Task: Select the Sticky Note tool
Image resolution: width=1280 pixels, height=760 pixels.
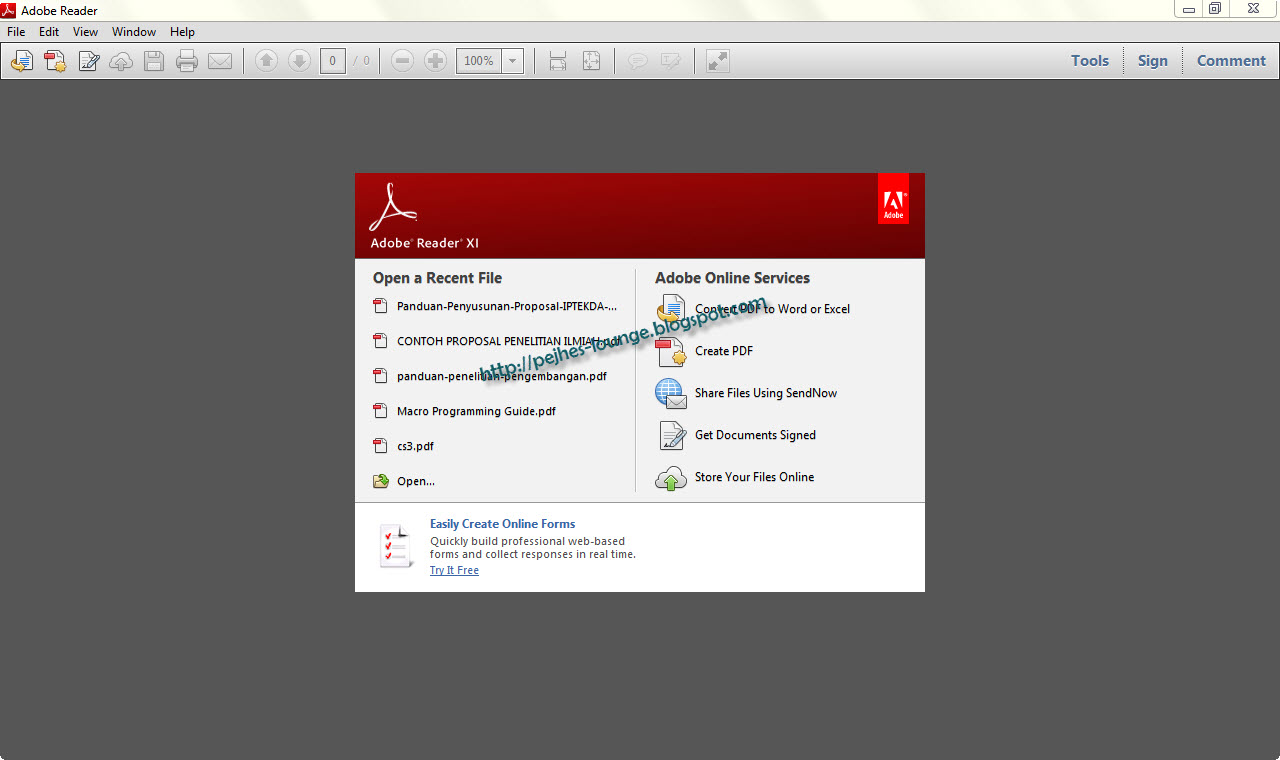Action: tap(637, 61)
